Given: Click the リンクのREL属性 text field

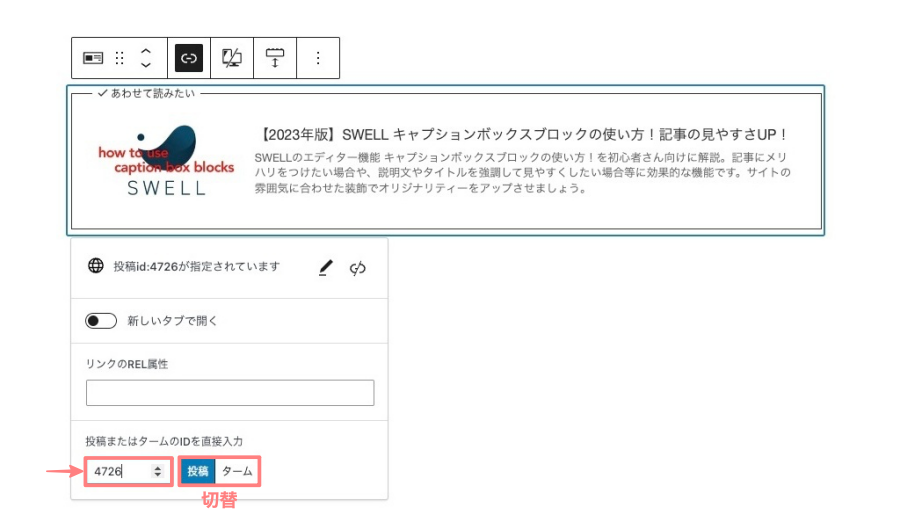Looking at the screenshot, I should (230, 392).
